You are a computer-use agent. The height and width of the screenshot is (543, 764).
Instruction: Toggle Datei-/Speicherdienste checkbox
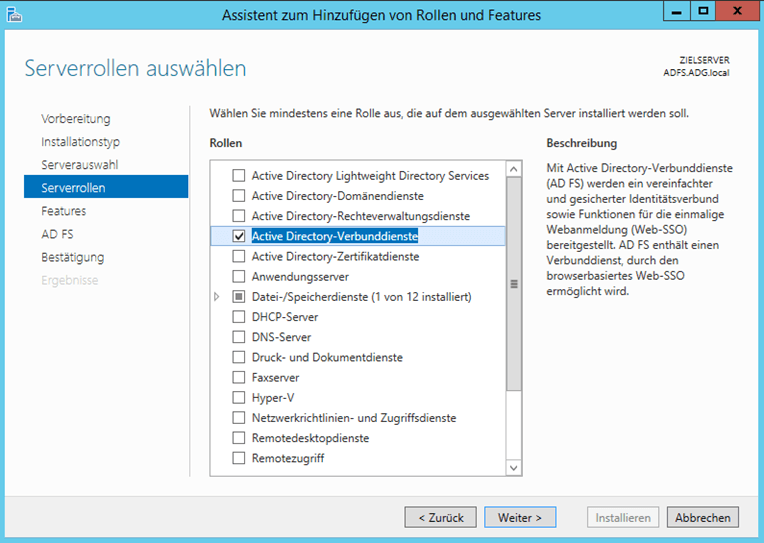239,297
